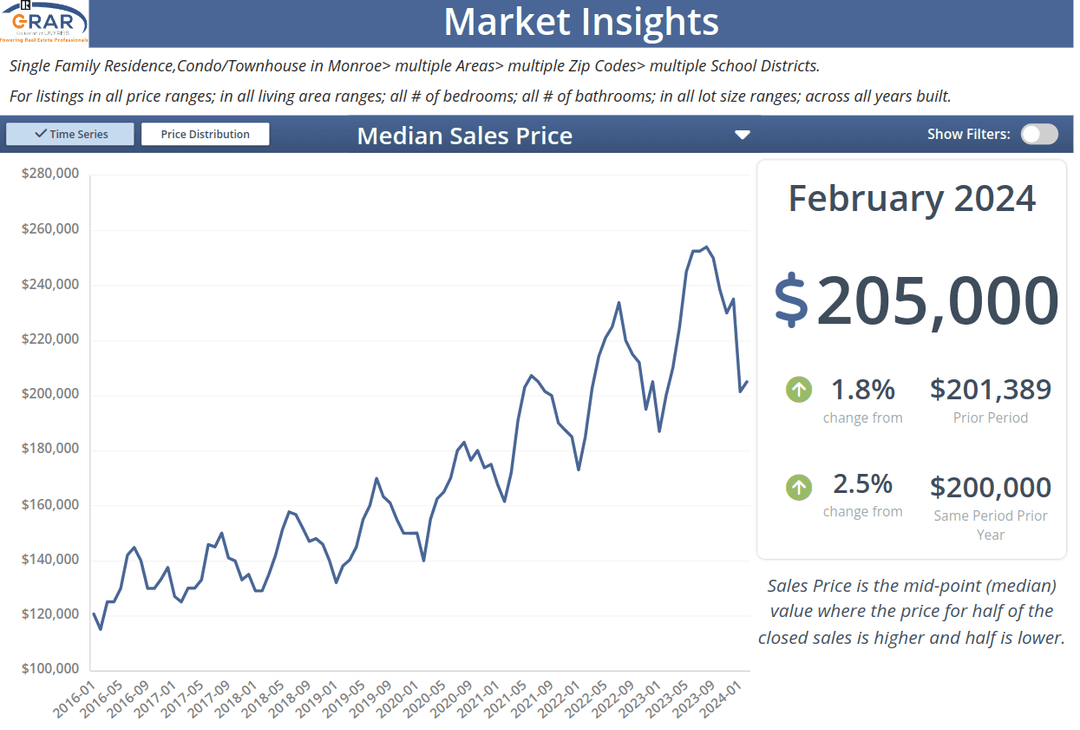The width and height of the screenshot is (1080, 730).
Task: Click the Median Sales Price metric title
Action: click(464, 135)
